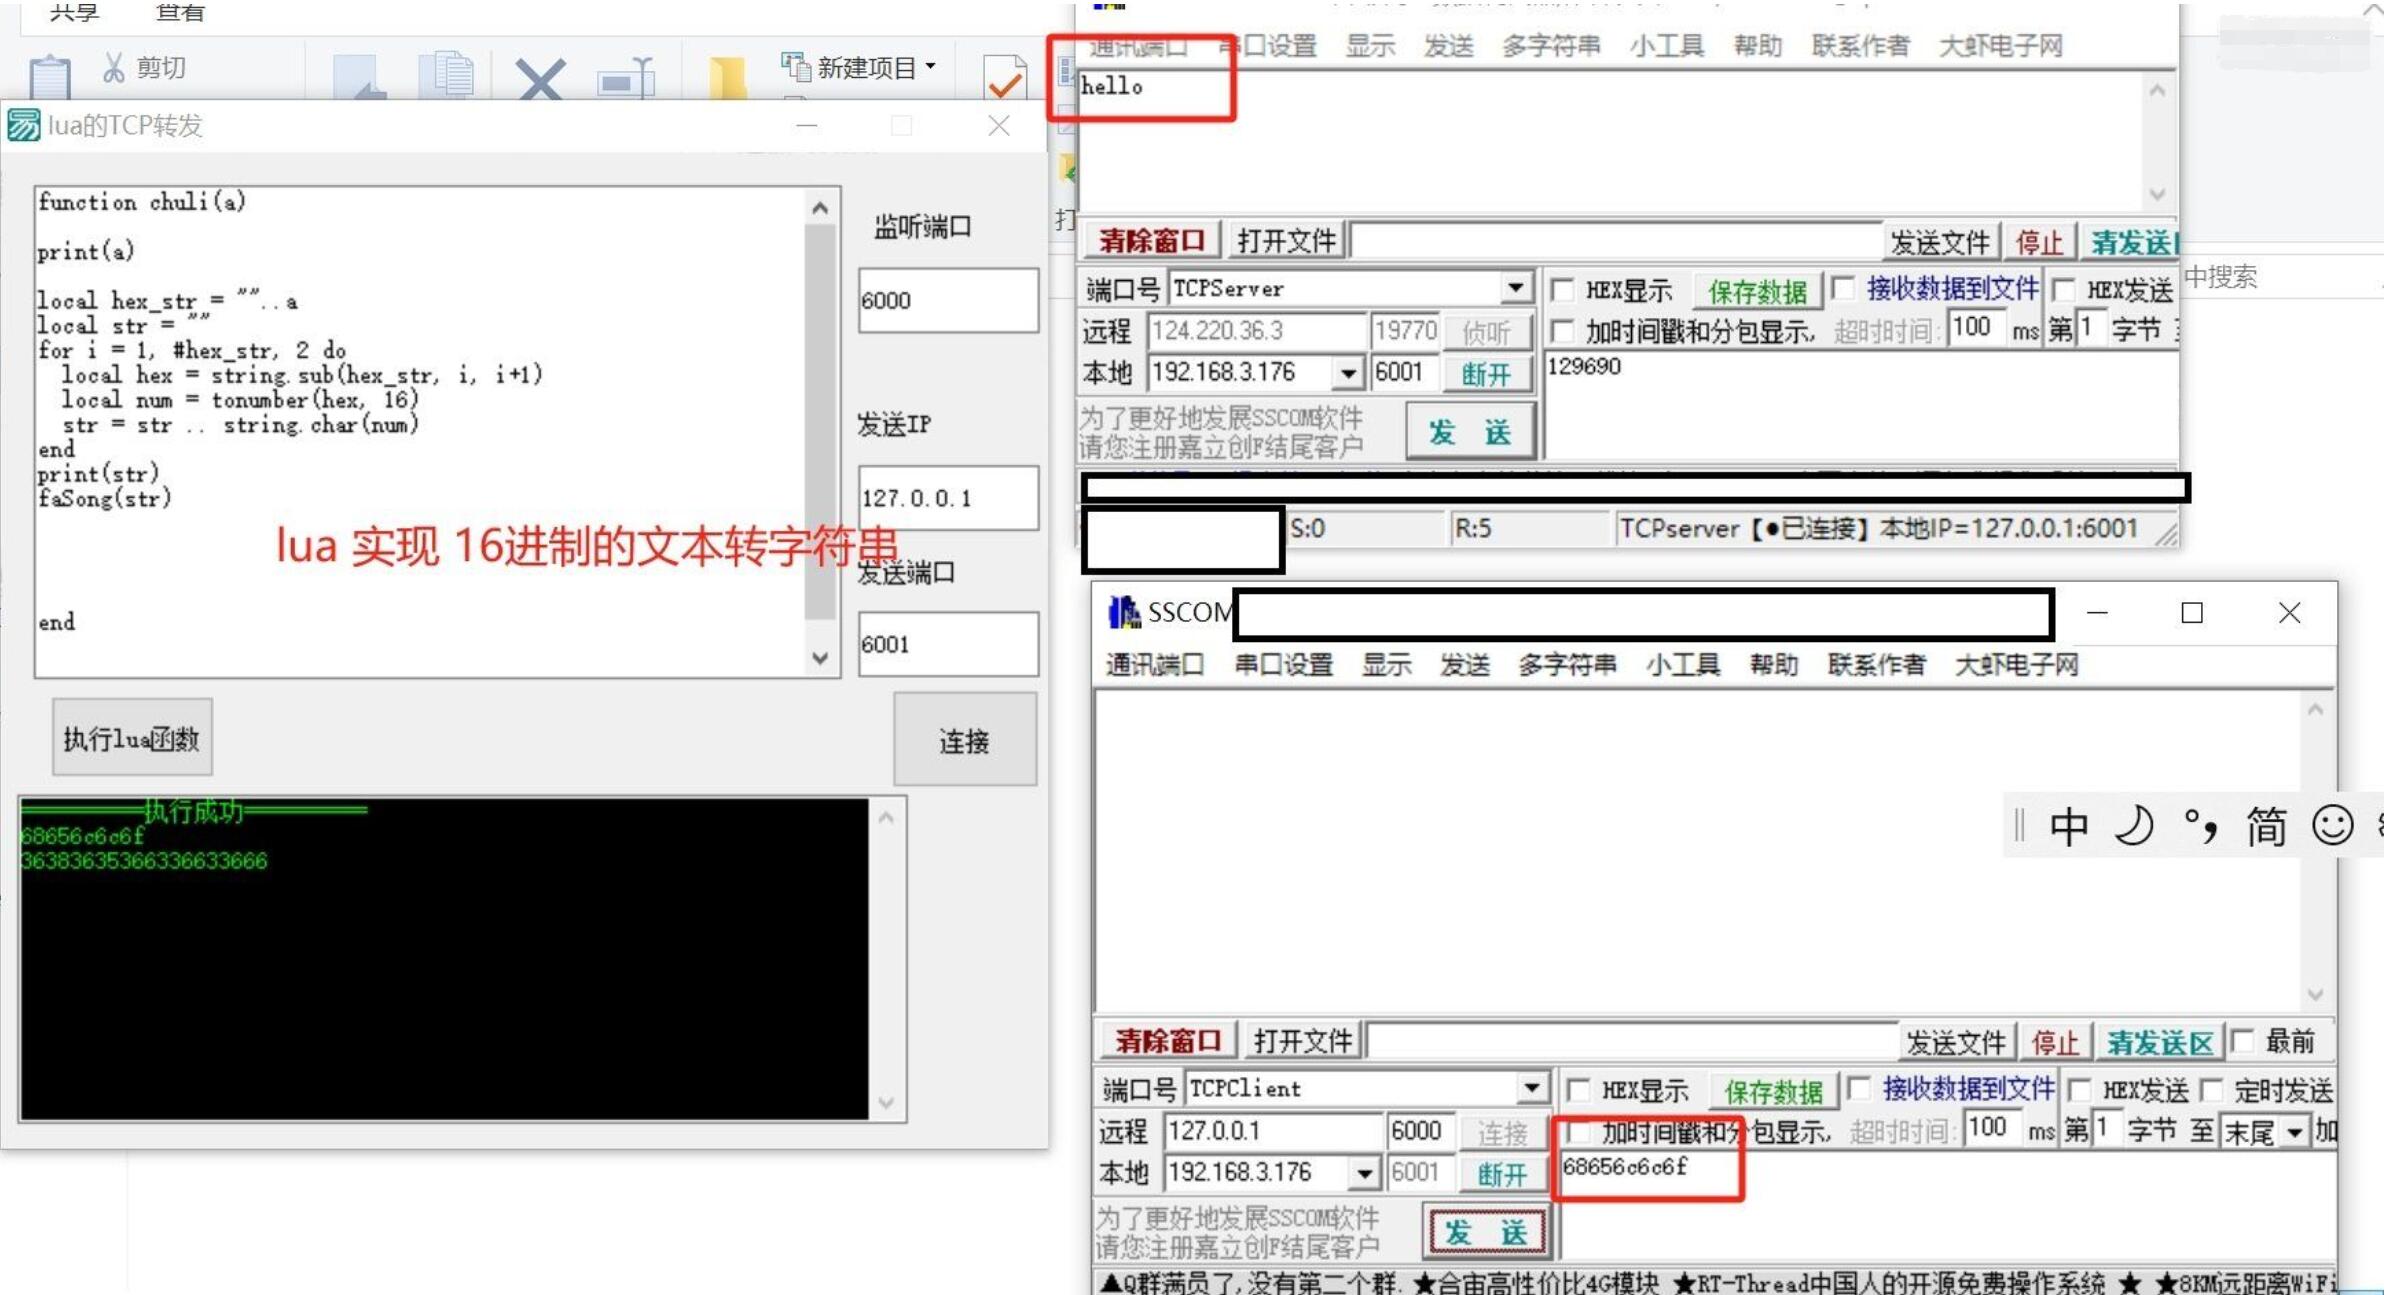Click the 连接 button in lua window
Image resolution: width=2394 pixels, height=1295 pixels.
pyautogui.click(x=964, y=741)
